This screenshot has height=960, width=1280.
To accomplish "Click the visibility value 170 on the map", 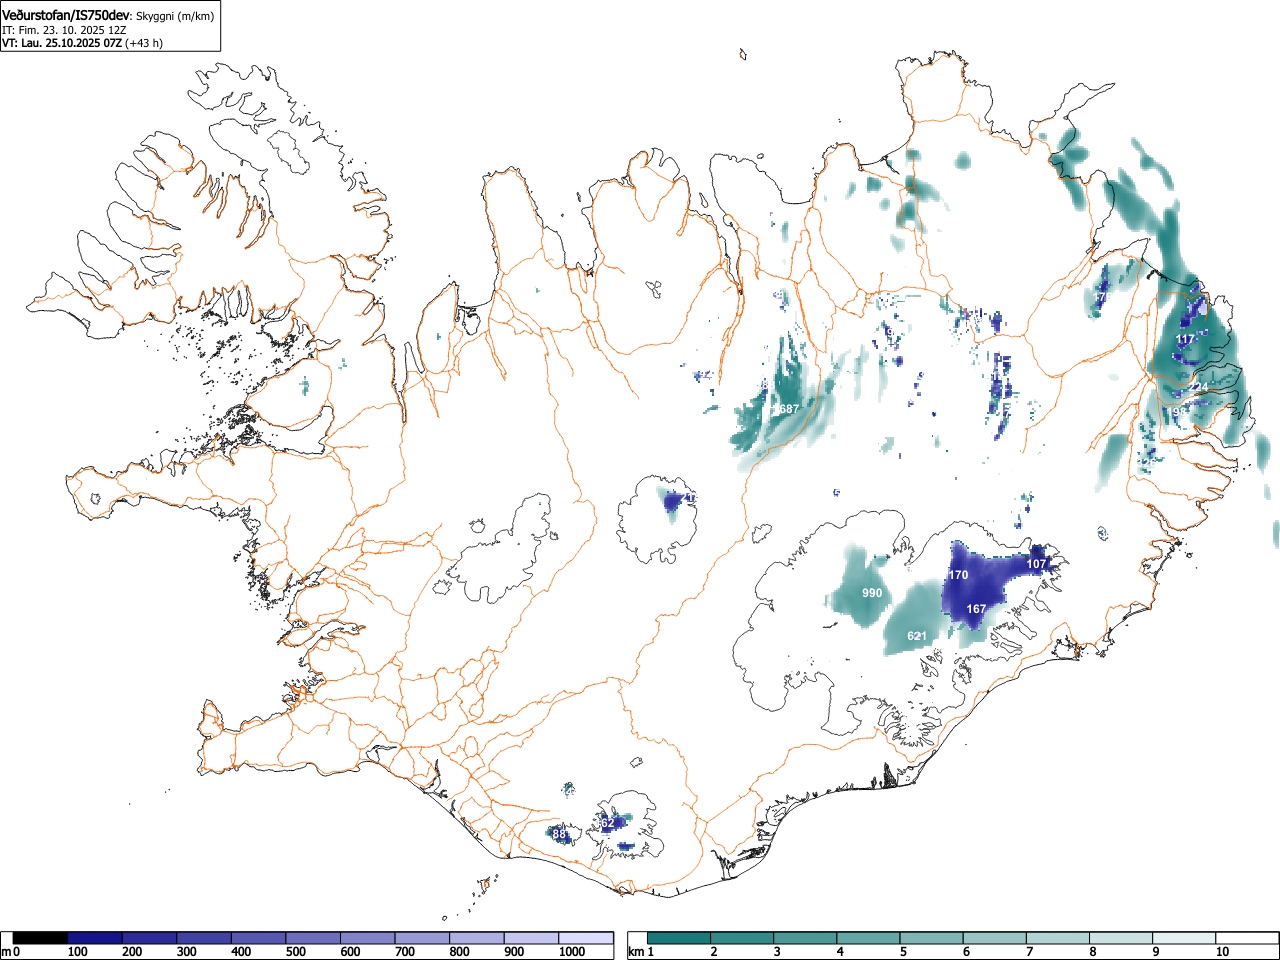I will pyautogui.click(x=958, y=575).
